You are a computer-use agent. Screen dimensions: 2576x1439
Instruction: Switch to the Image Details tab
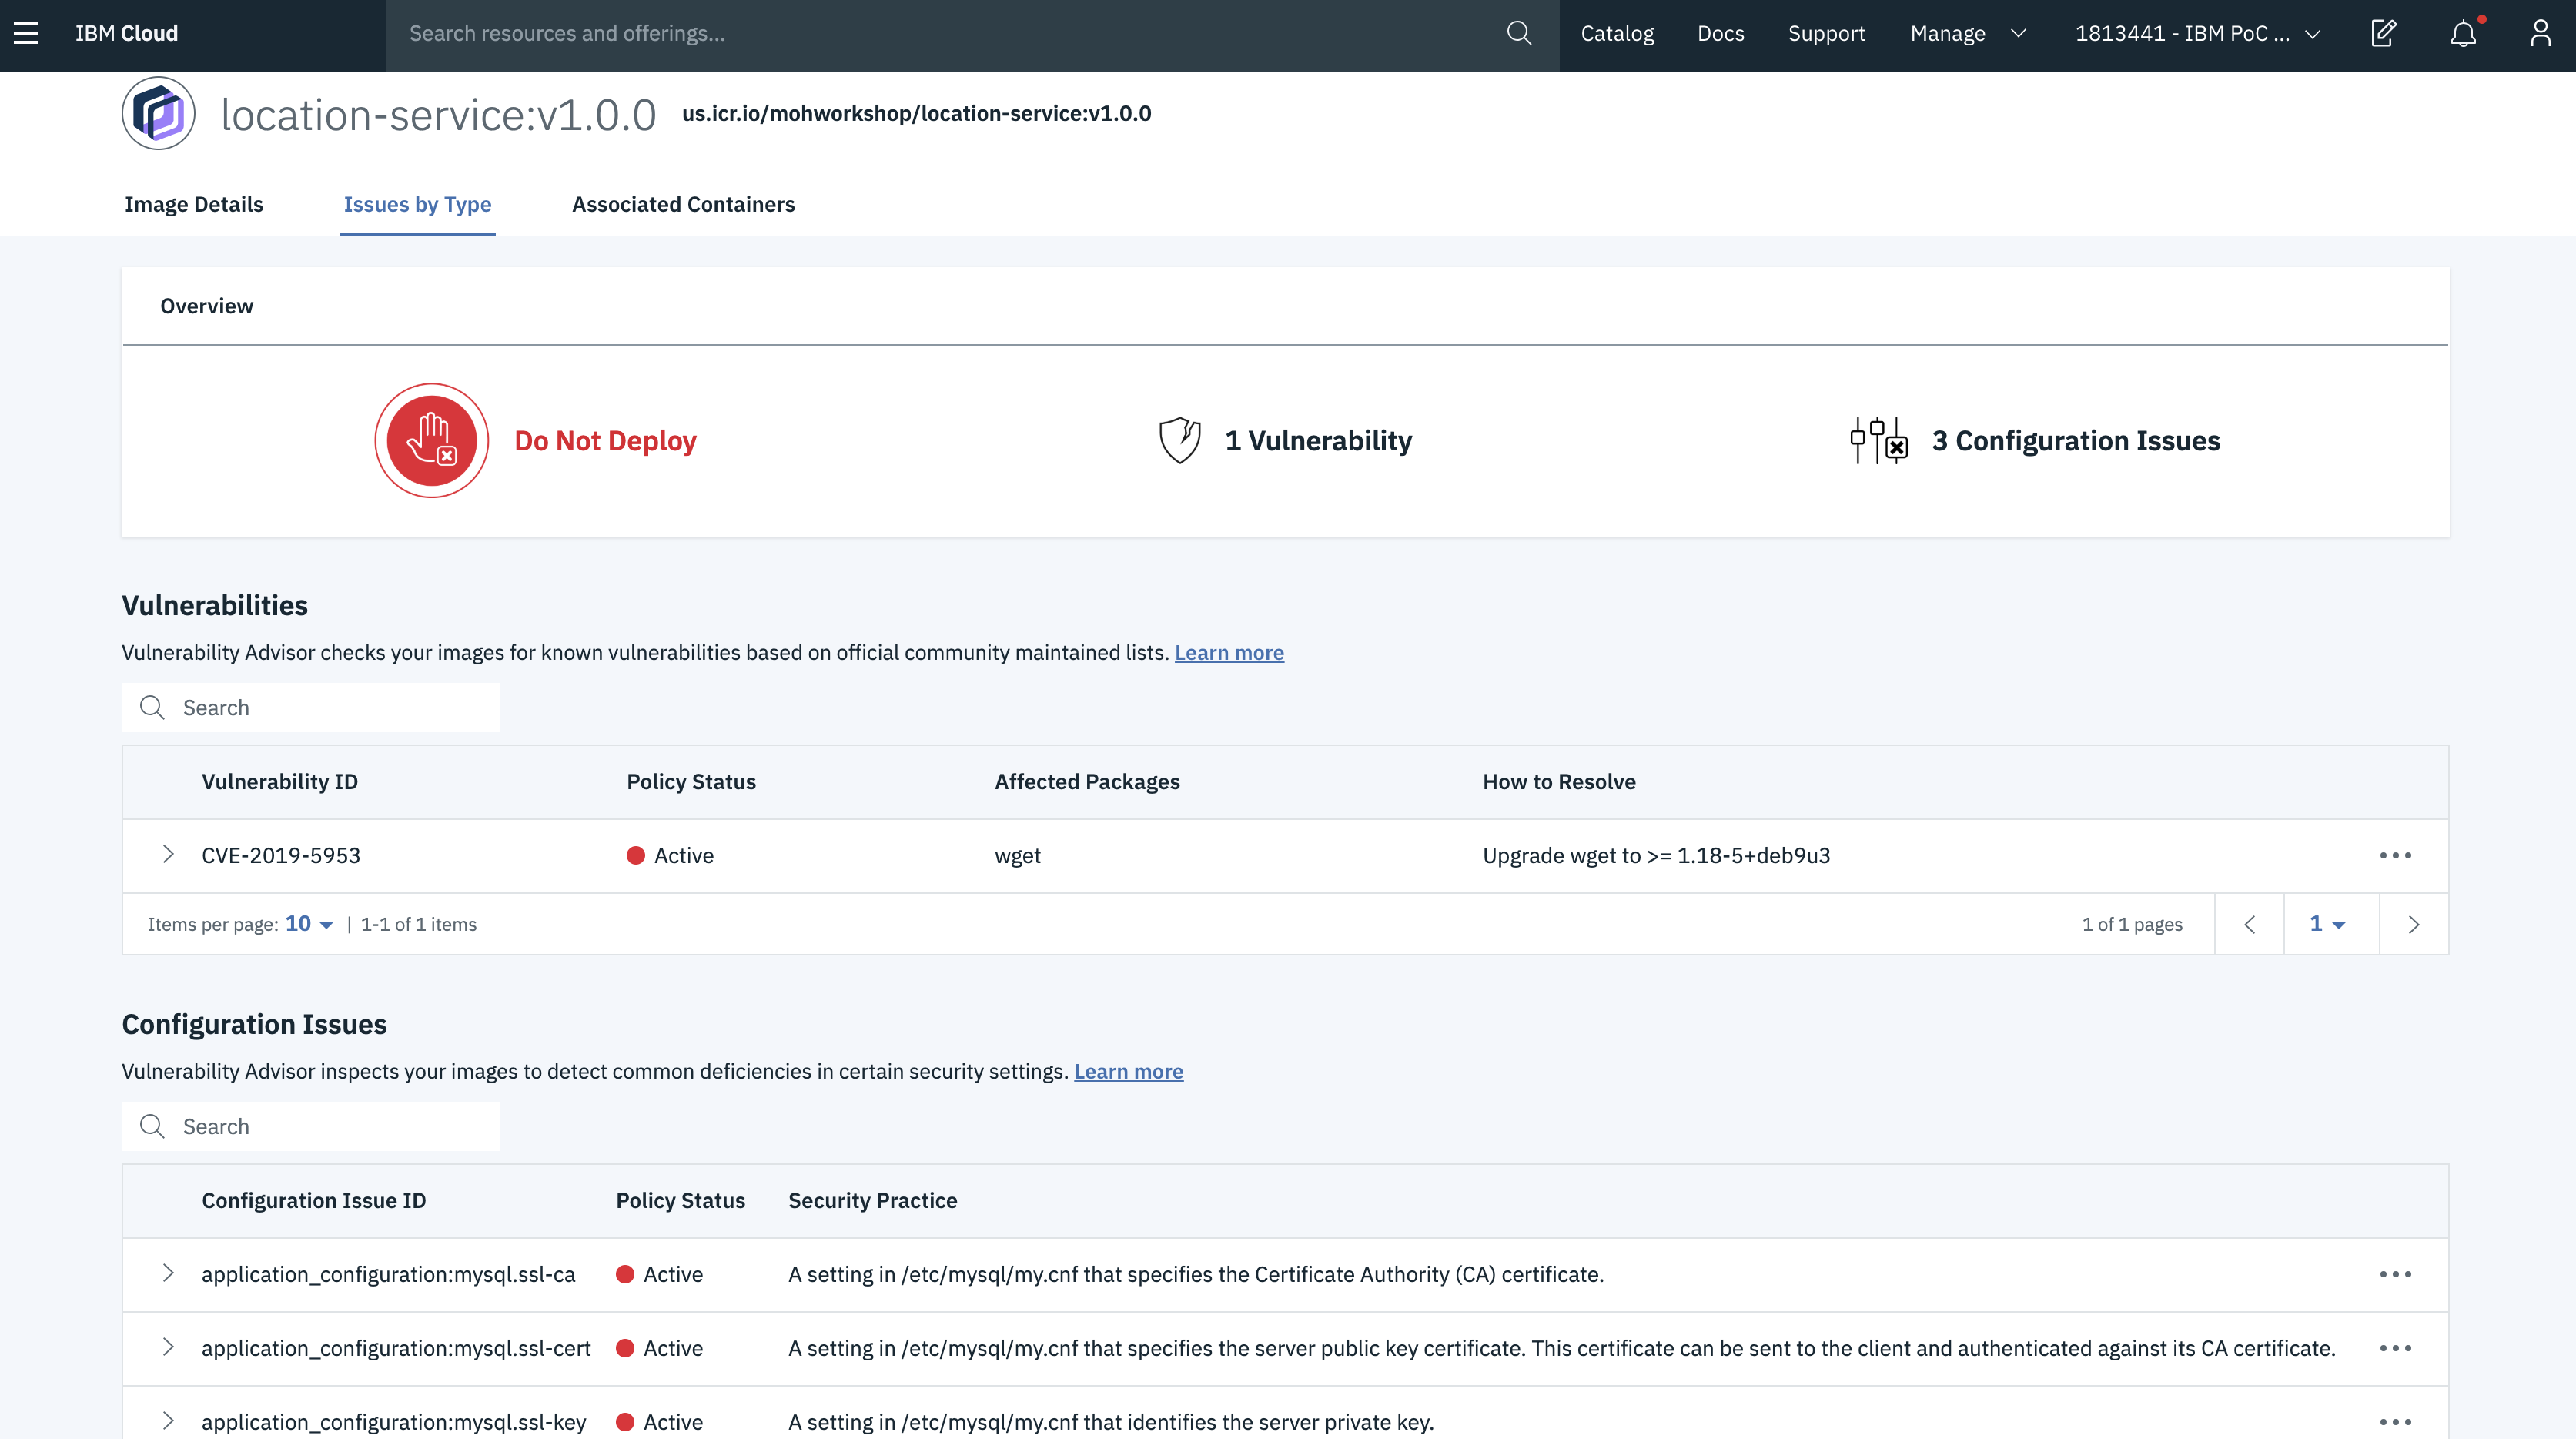tap(194, 205)
